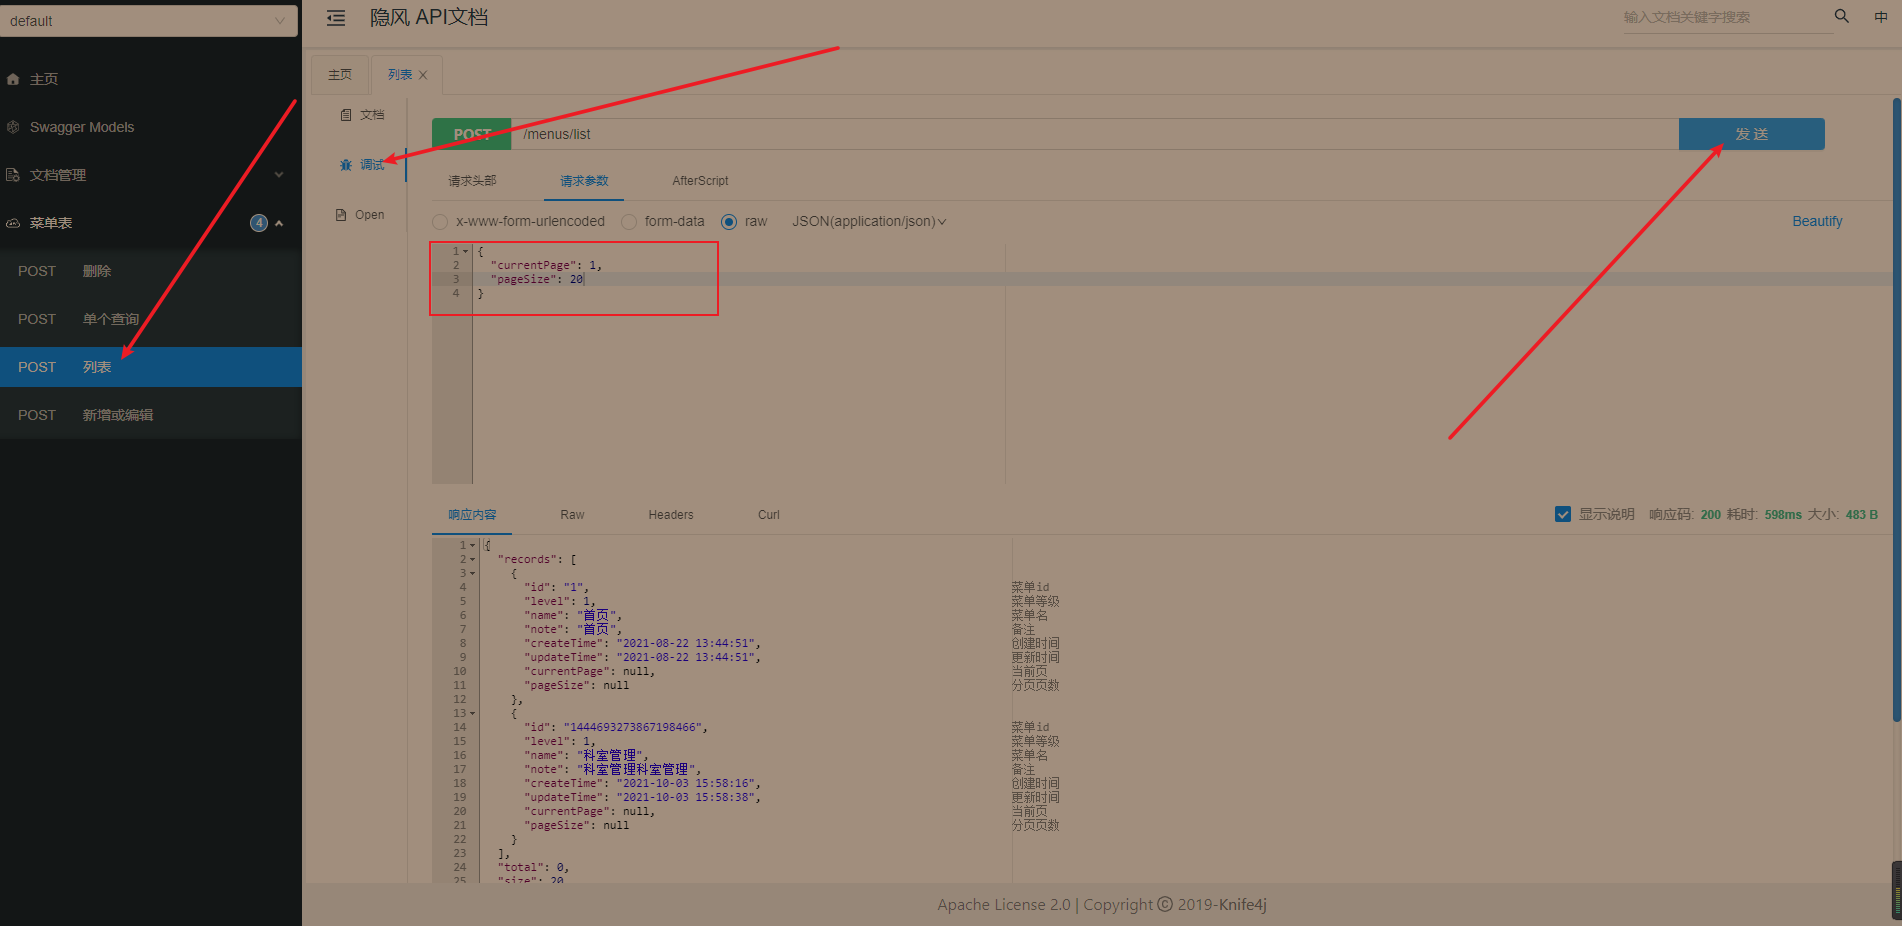Open Headers response tab
This screenshot has width=1902, height=926.
click(x=671, y=515)
